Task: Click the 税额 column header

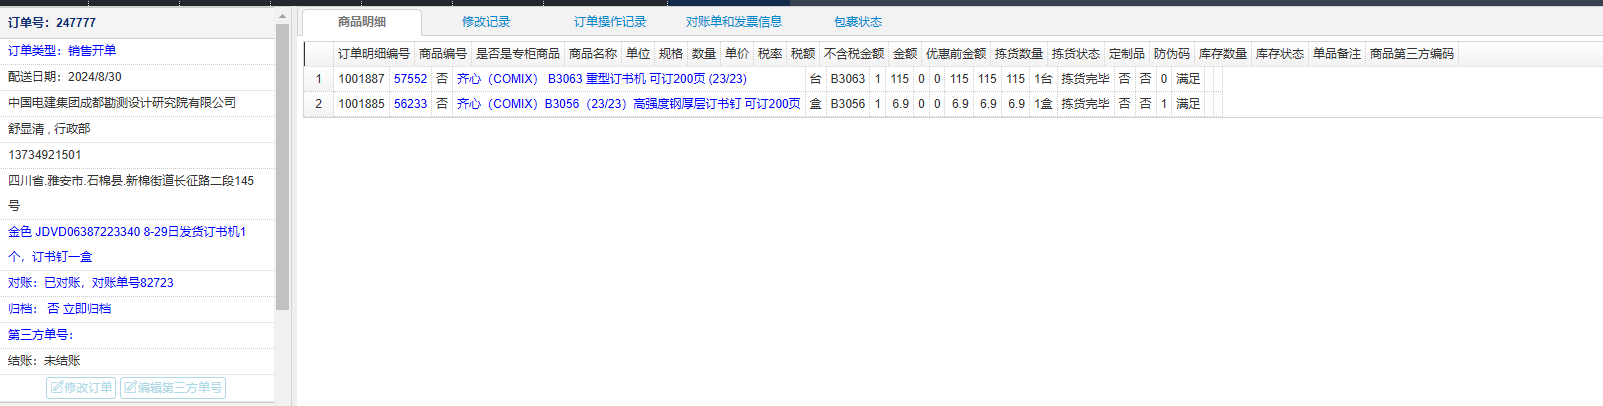Action: [x=803, y=54]
